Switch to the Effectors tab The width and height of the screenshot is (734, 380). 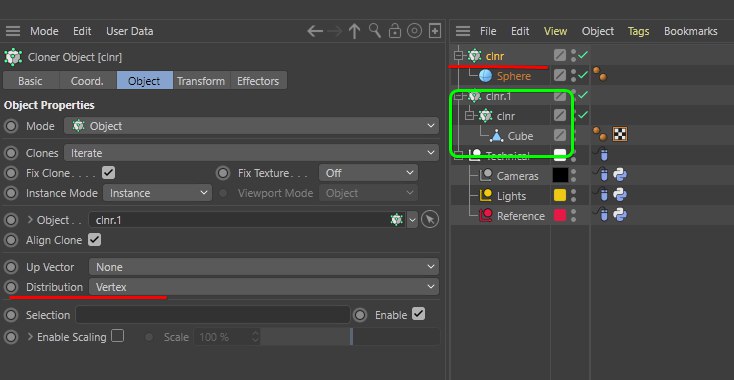[258, 81]
